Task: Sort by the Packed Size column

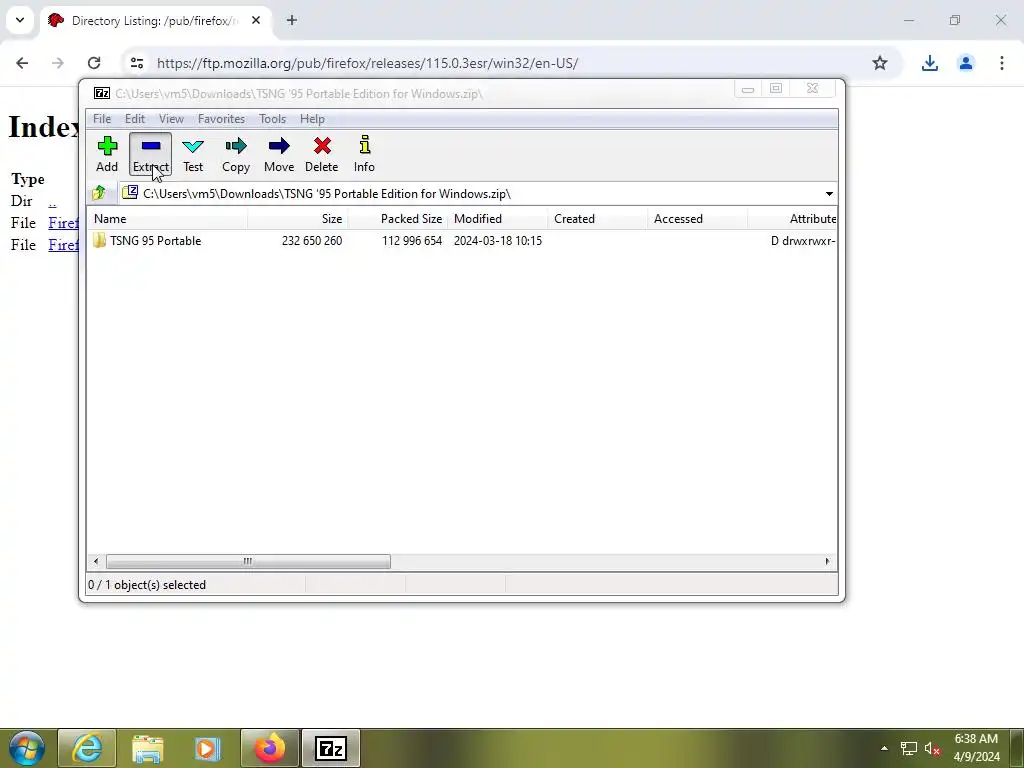Action: 398,219
